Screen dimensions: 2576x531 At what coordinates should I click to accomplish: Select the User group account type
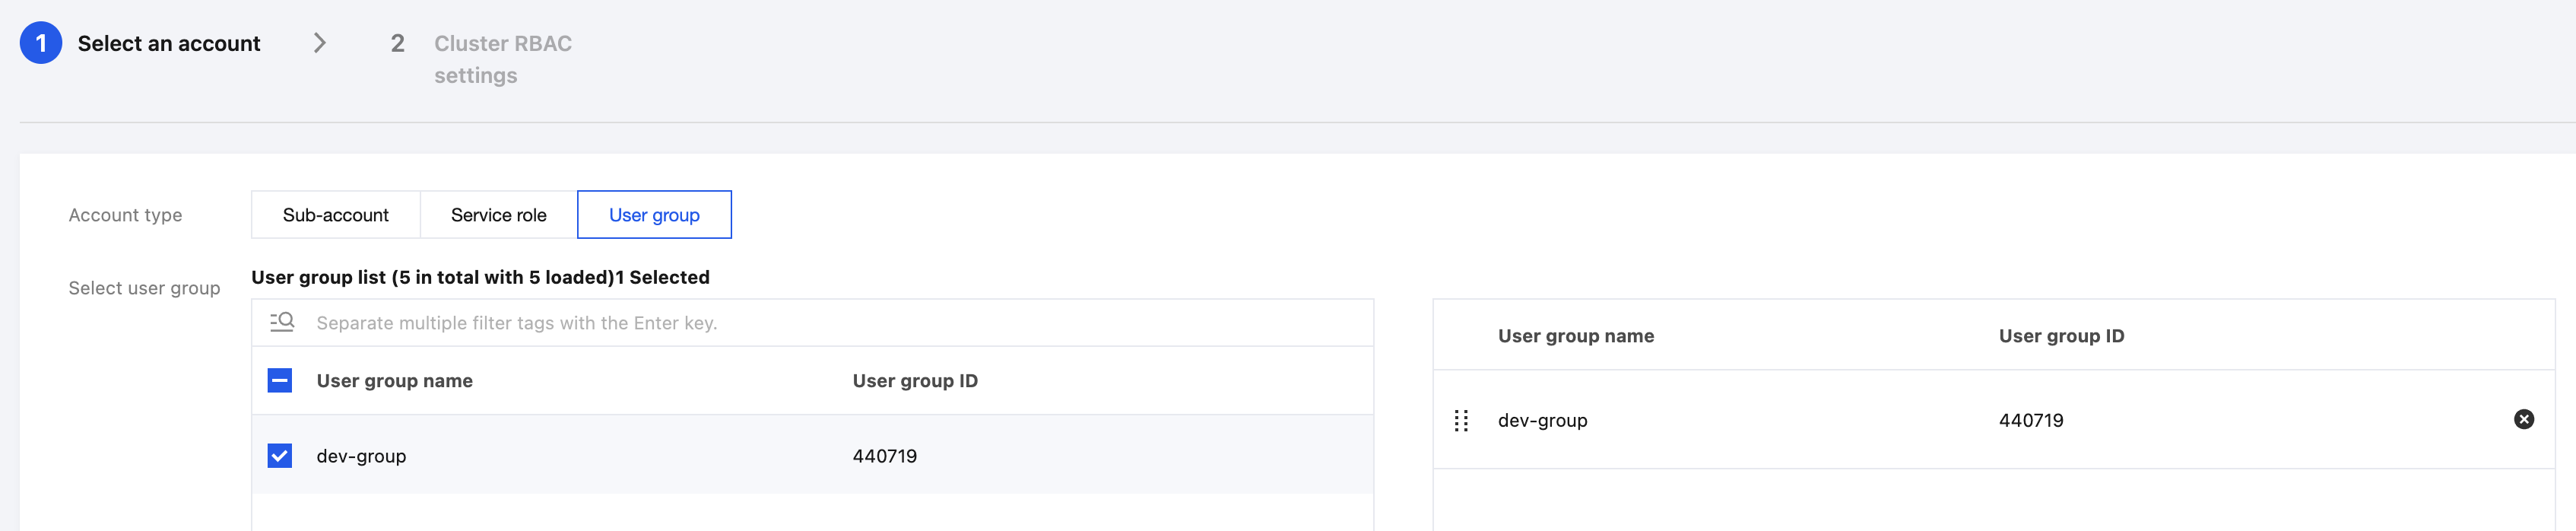(x=654, y=215)
